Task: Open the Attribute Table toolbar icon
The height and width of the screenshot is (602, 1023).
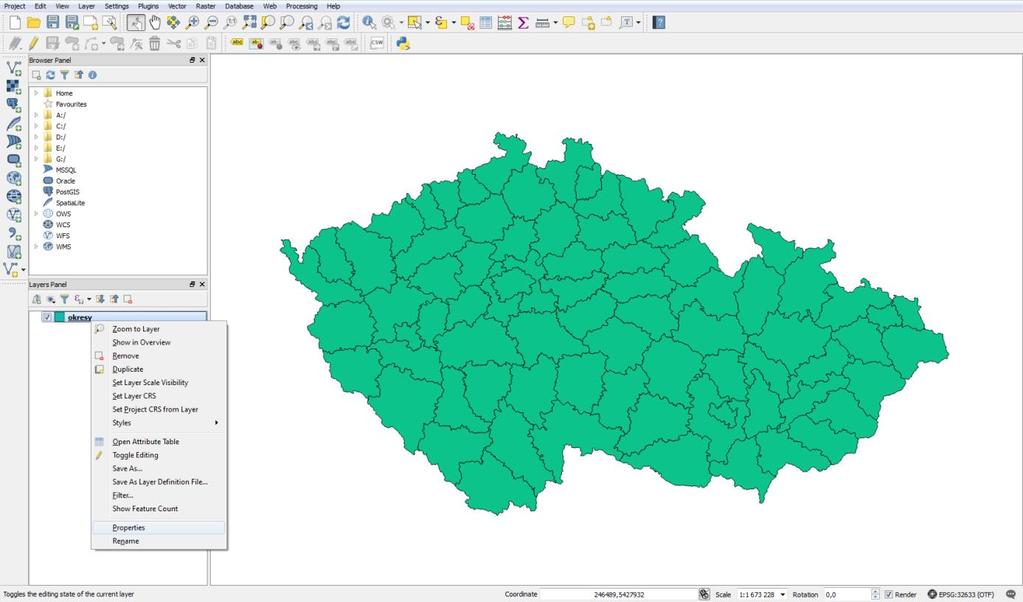Action: (485, 23)
